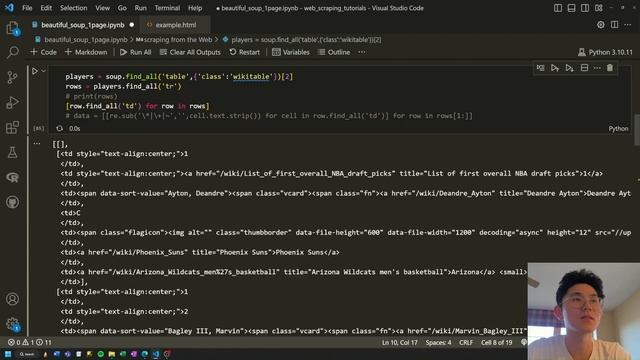Open the beautiful_soup_1page.ipynb breadcrumb
Viewport: 640px width, 360px height.
pos(81,40)
